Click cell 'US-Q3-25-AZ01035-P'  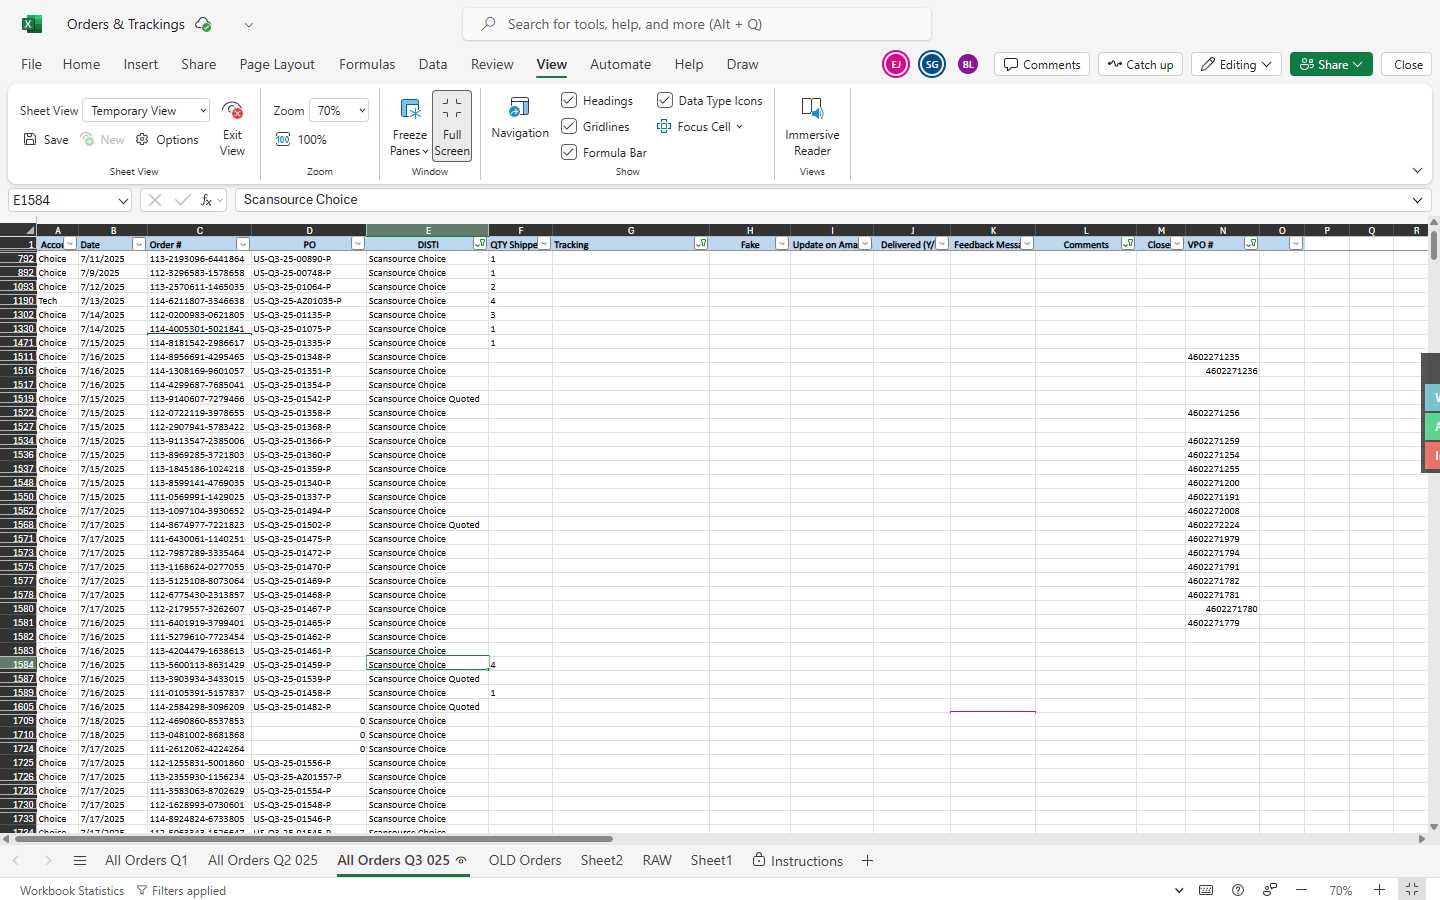coord(309,301)
